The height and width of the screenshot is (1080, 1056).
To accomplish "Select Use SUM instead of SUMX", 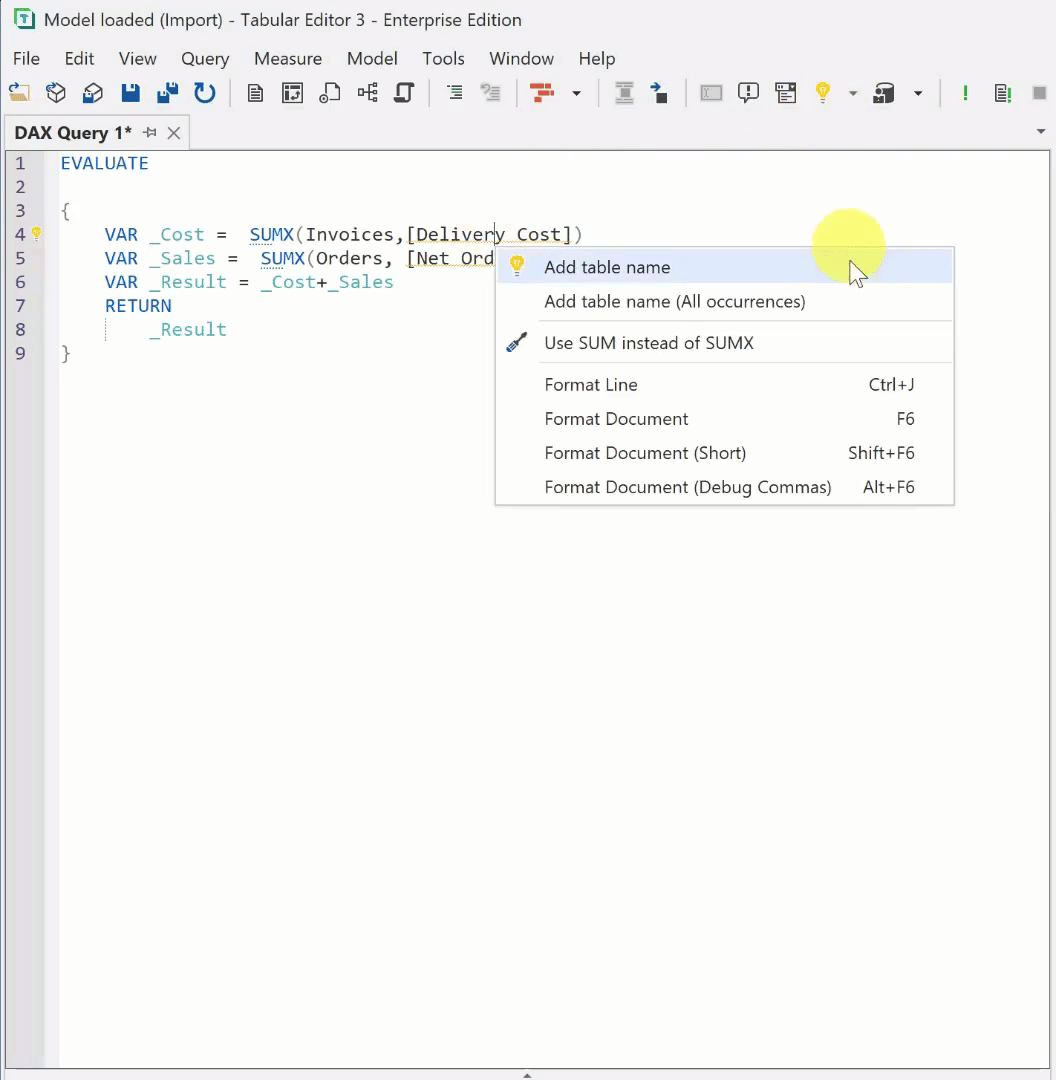I will pos(725,343).
